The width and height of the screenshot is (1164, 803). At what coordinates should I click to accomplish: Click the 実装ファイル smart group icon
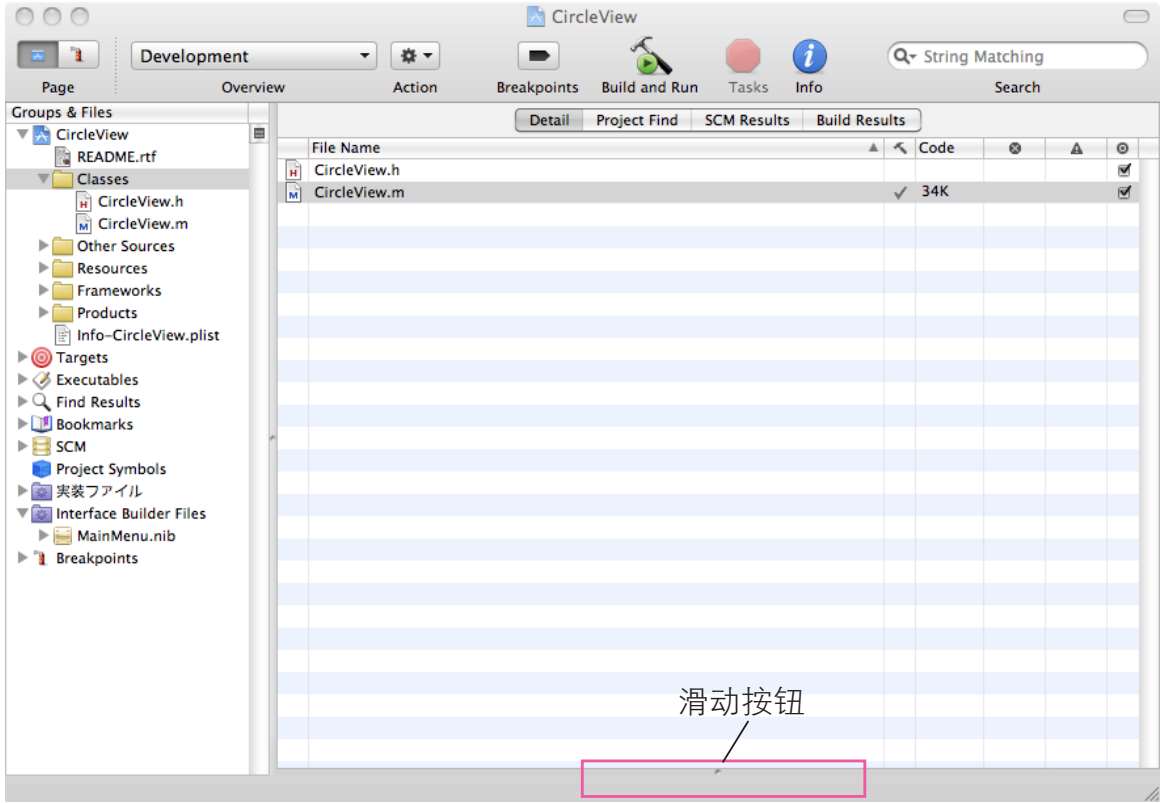[42, 491]
